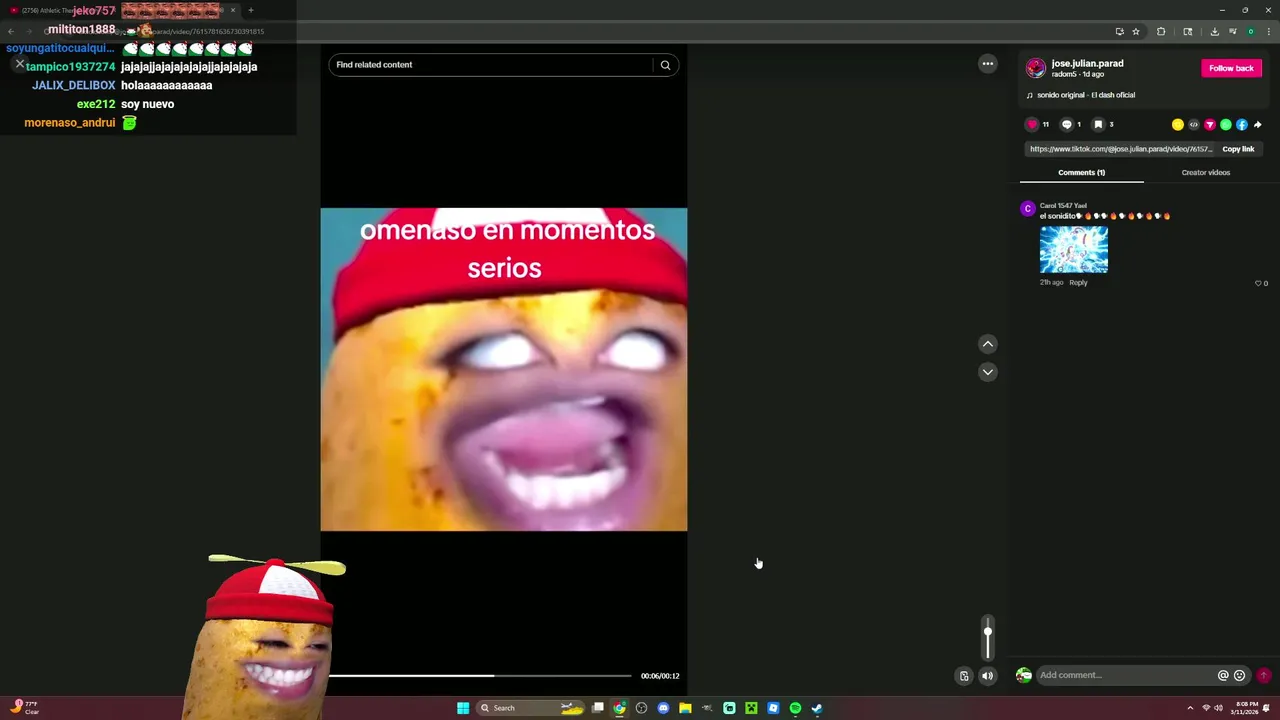Image resolution: width=1280 pixels, height=720 pixels.
Task: Open the emoji picker icon
Action: tap(1240, 676)
